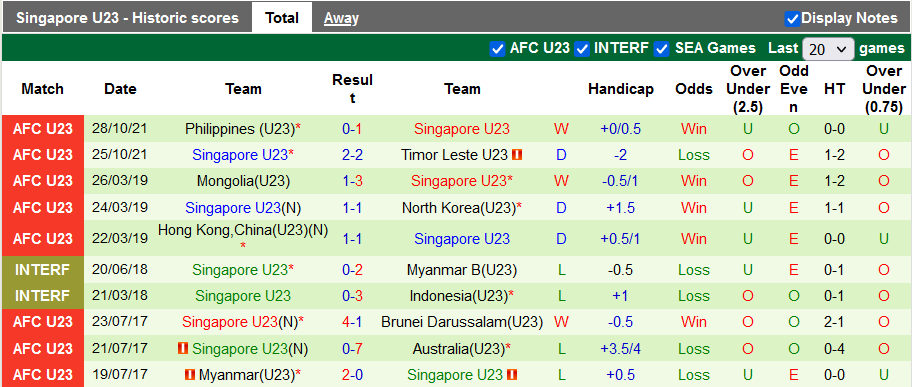Click Singapore U23 in the Indonesia row
The height and width of the screenshot is (387, 912).
coord(243,296)
